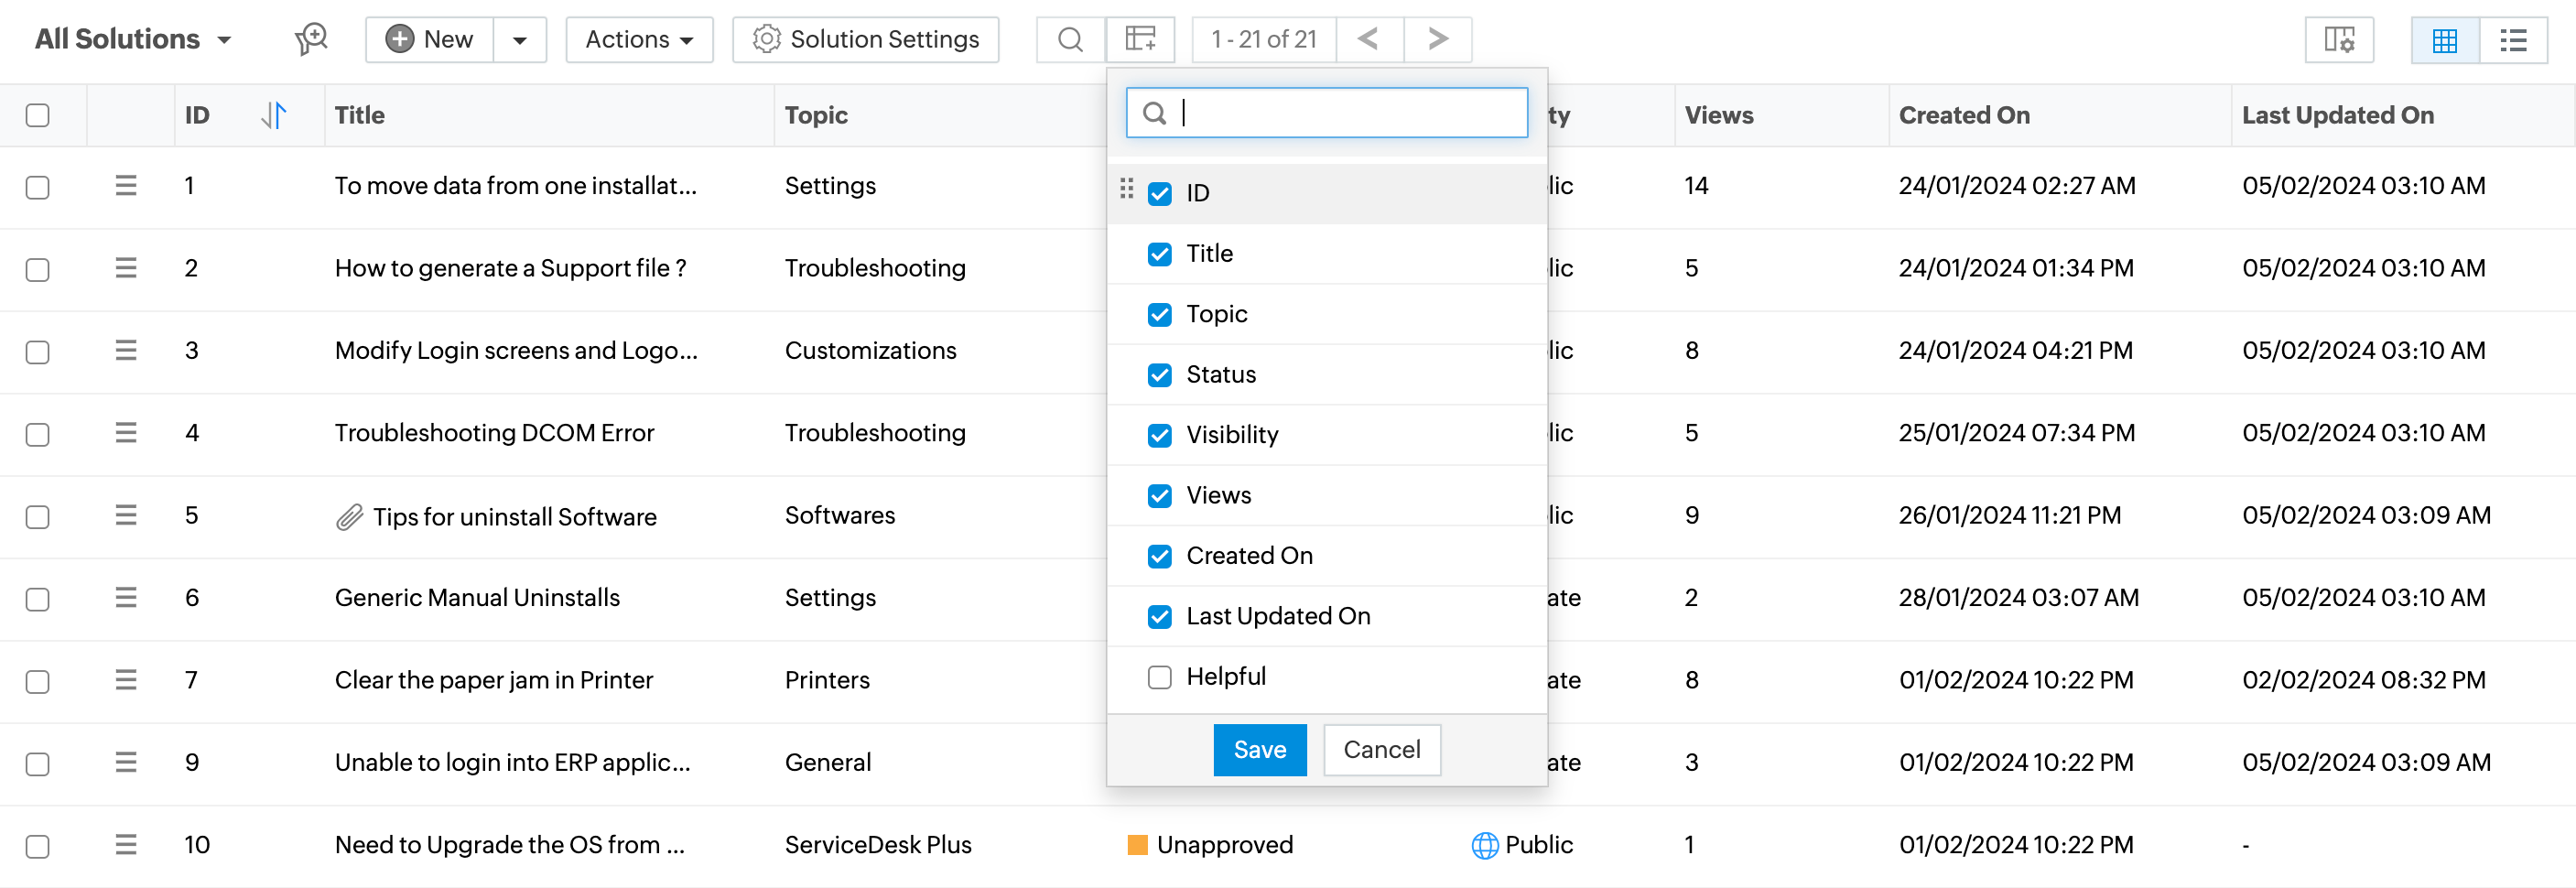Switch to list view icon
This screenshot has width=2576, height=888.
(x=2512, y=40)
